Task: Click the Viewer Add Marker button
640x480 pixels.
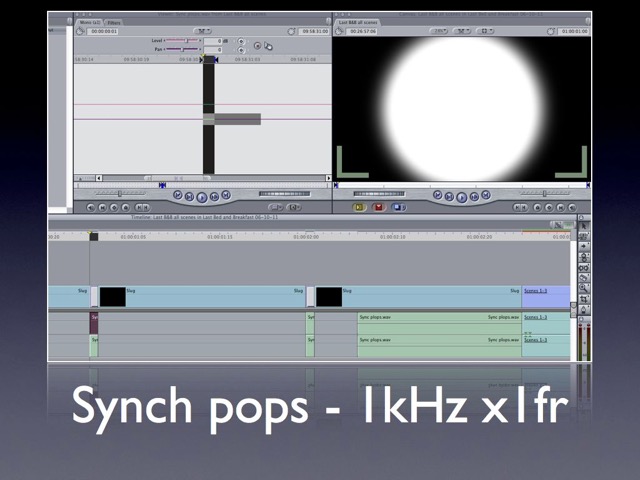Action: (126, 208)
